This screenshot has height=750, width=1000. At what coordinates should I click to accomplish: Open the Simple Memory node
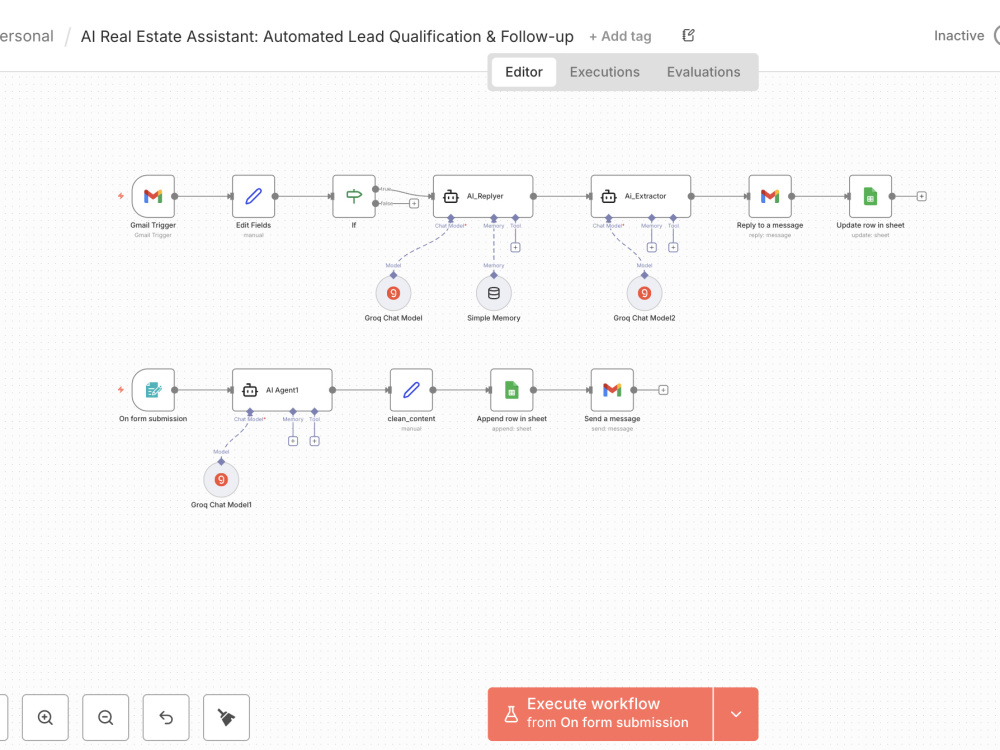tap(494, 293)
